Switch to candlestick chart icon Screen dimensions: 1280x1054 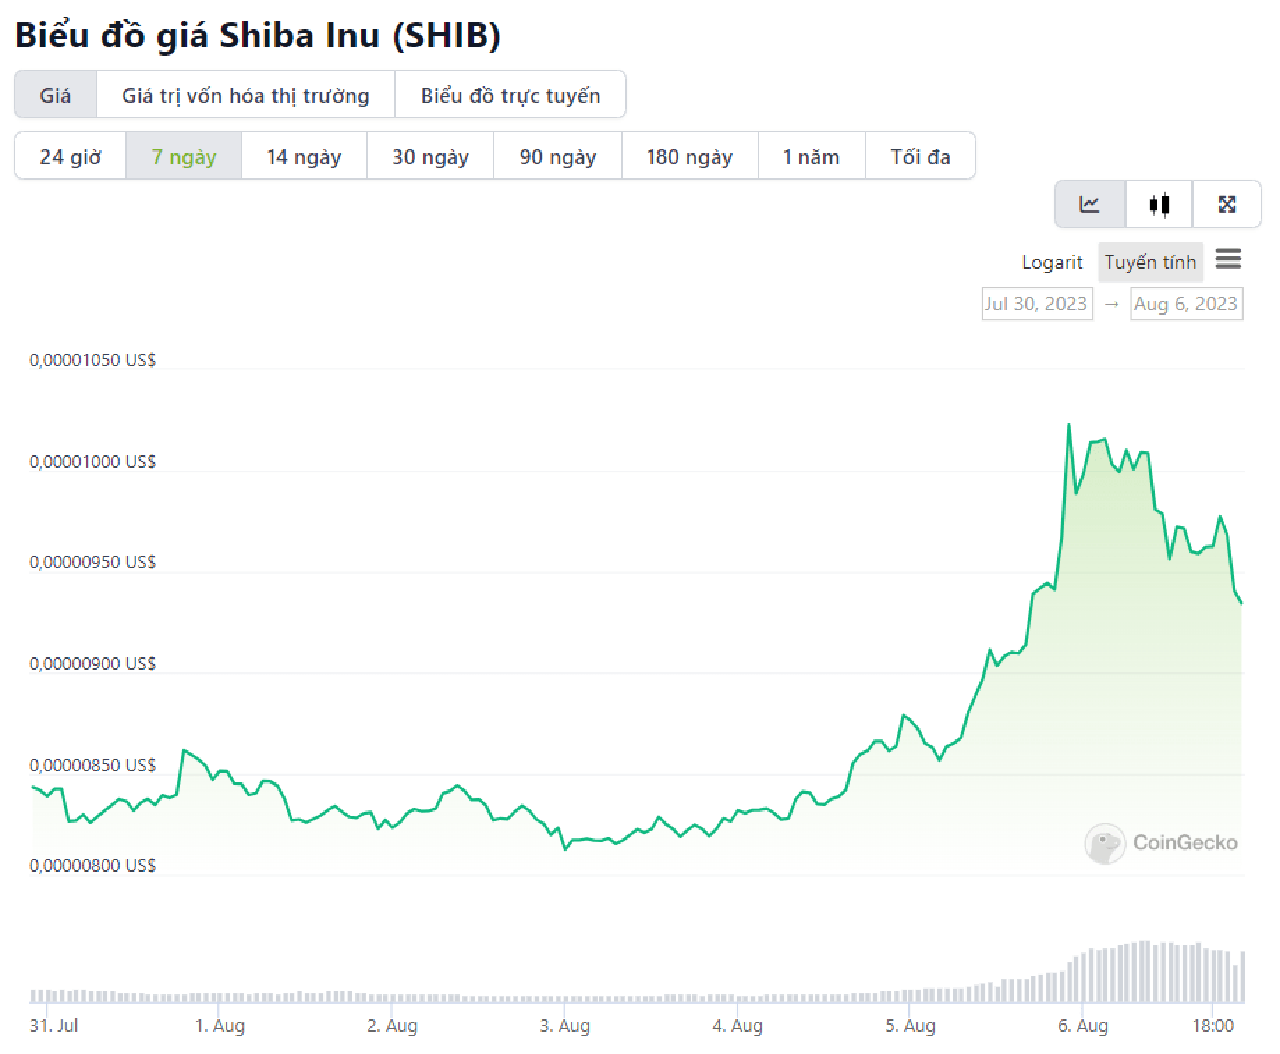(1159, 205)
